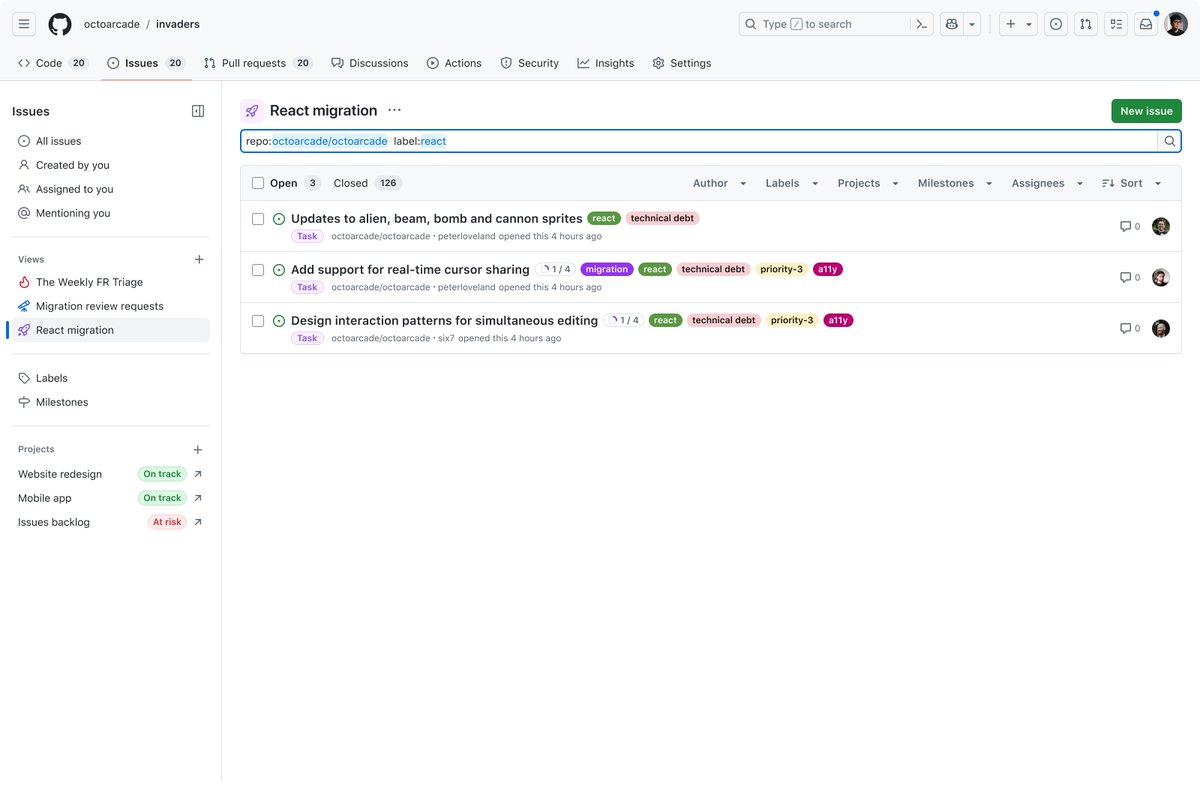Open 'Add support for real-time cursor sharing'
The height and width of the screenshot is (810, 1200).
pos(410,269)
